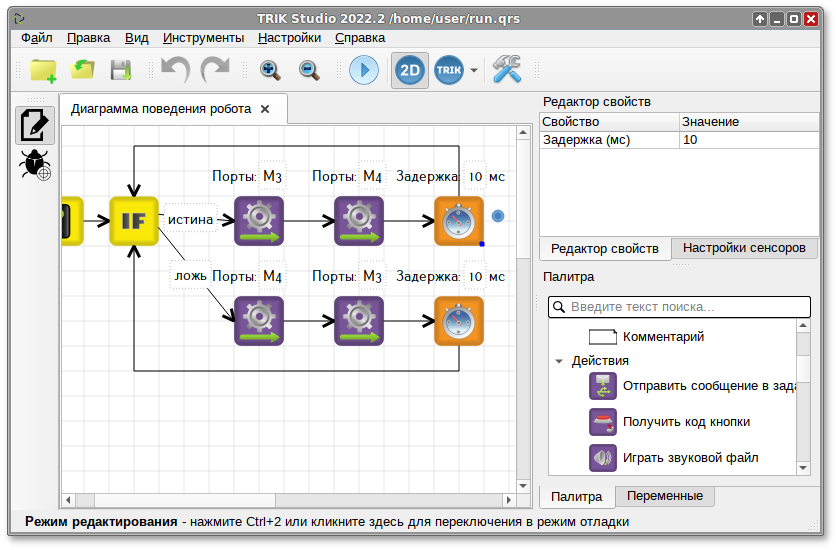Run the robot program with the play button
This screenshot has height=550, width=837.
tap(363, 70)
